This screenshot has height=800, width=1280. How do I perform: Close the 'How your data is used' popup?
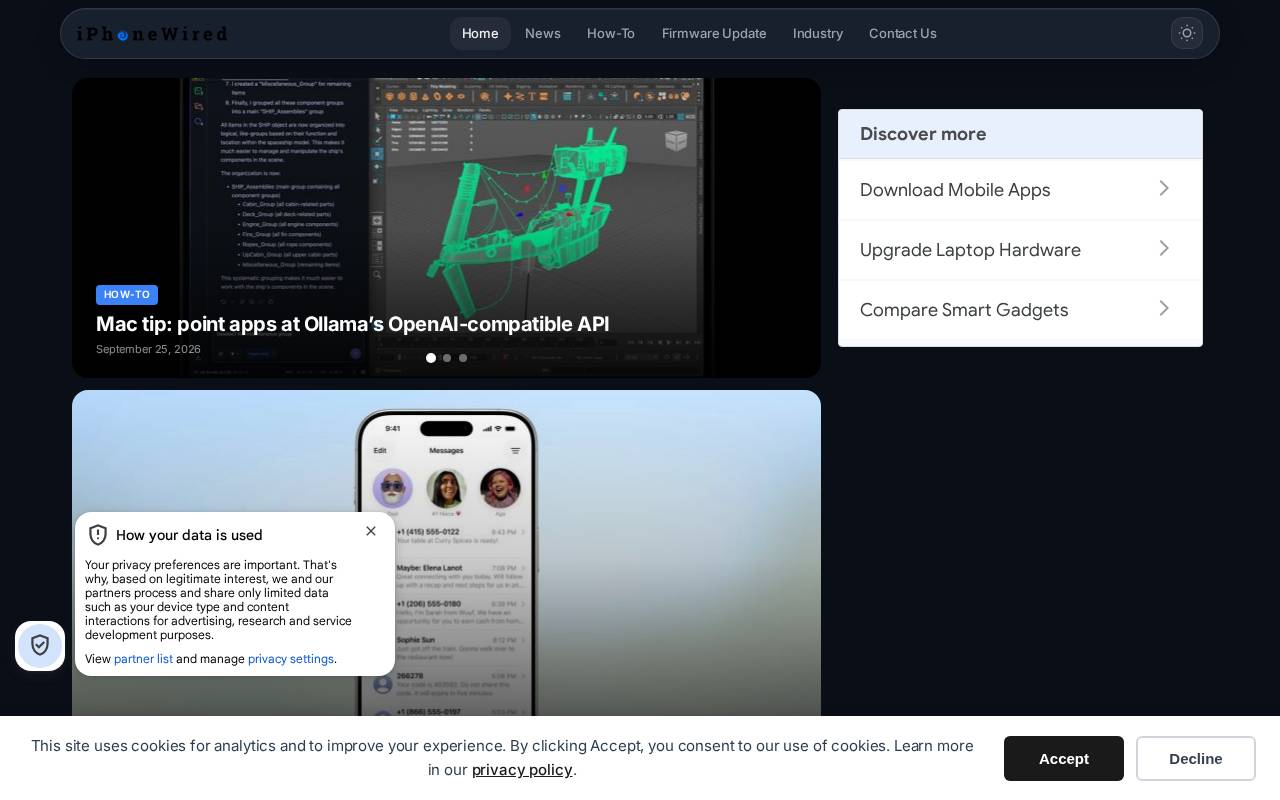tap(371, 531)
